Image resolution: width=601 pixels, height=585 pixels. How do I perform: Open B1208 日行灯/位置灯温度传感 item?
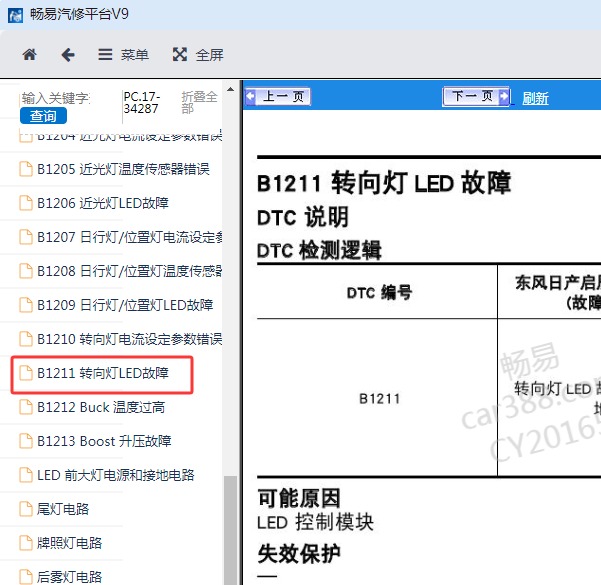click(x=130, y=271)
